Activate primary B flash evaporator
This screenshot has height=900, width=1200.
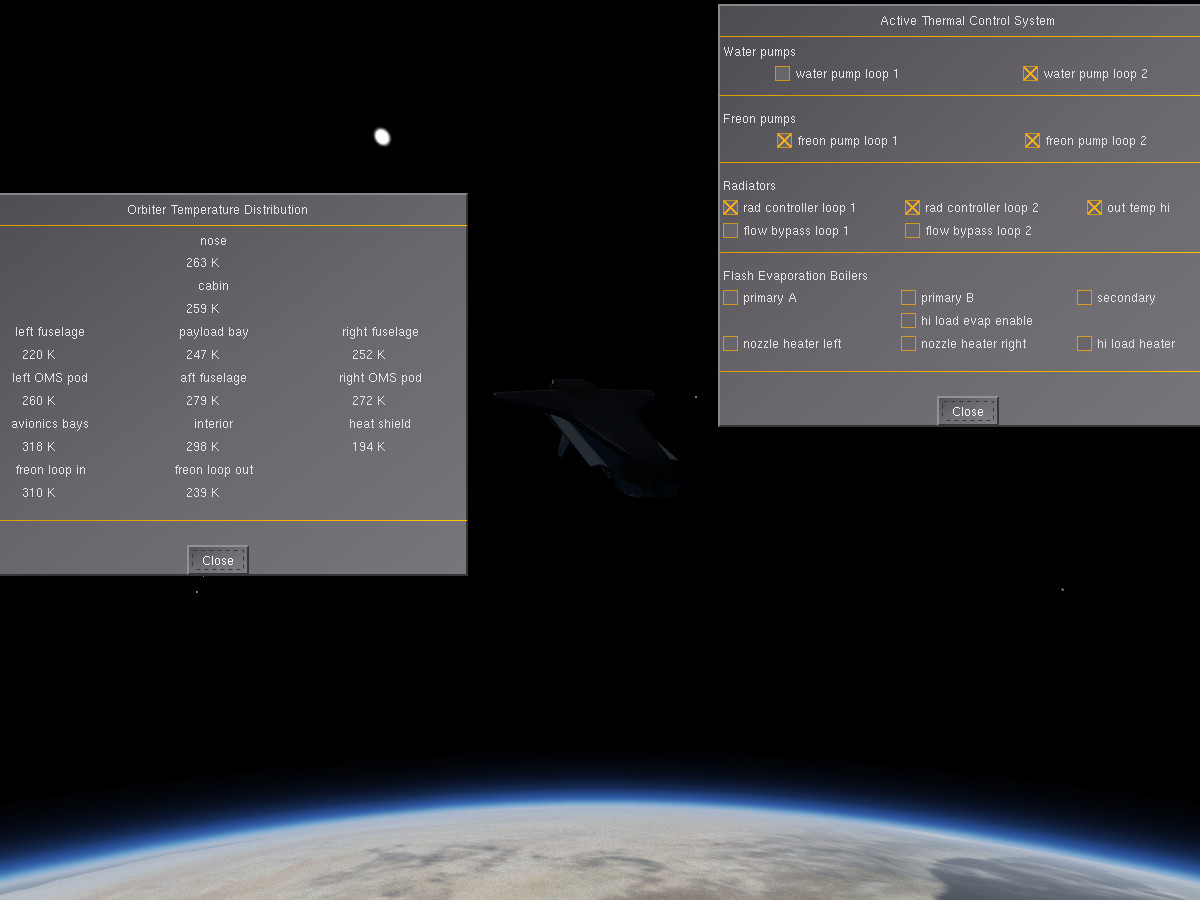908,298
